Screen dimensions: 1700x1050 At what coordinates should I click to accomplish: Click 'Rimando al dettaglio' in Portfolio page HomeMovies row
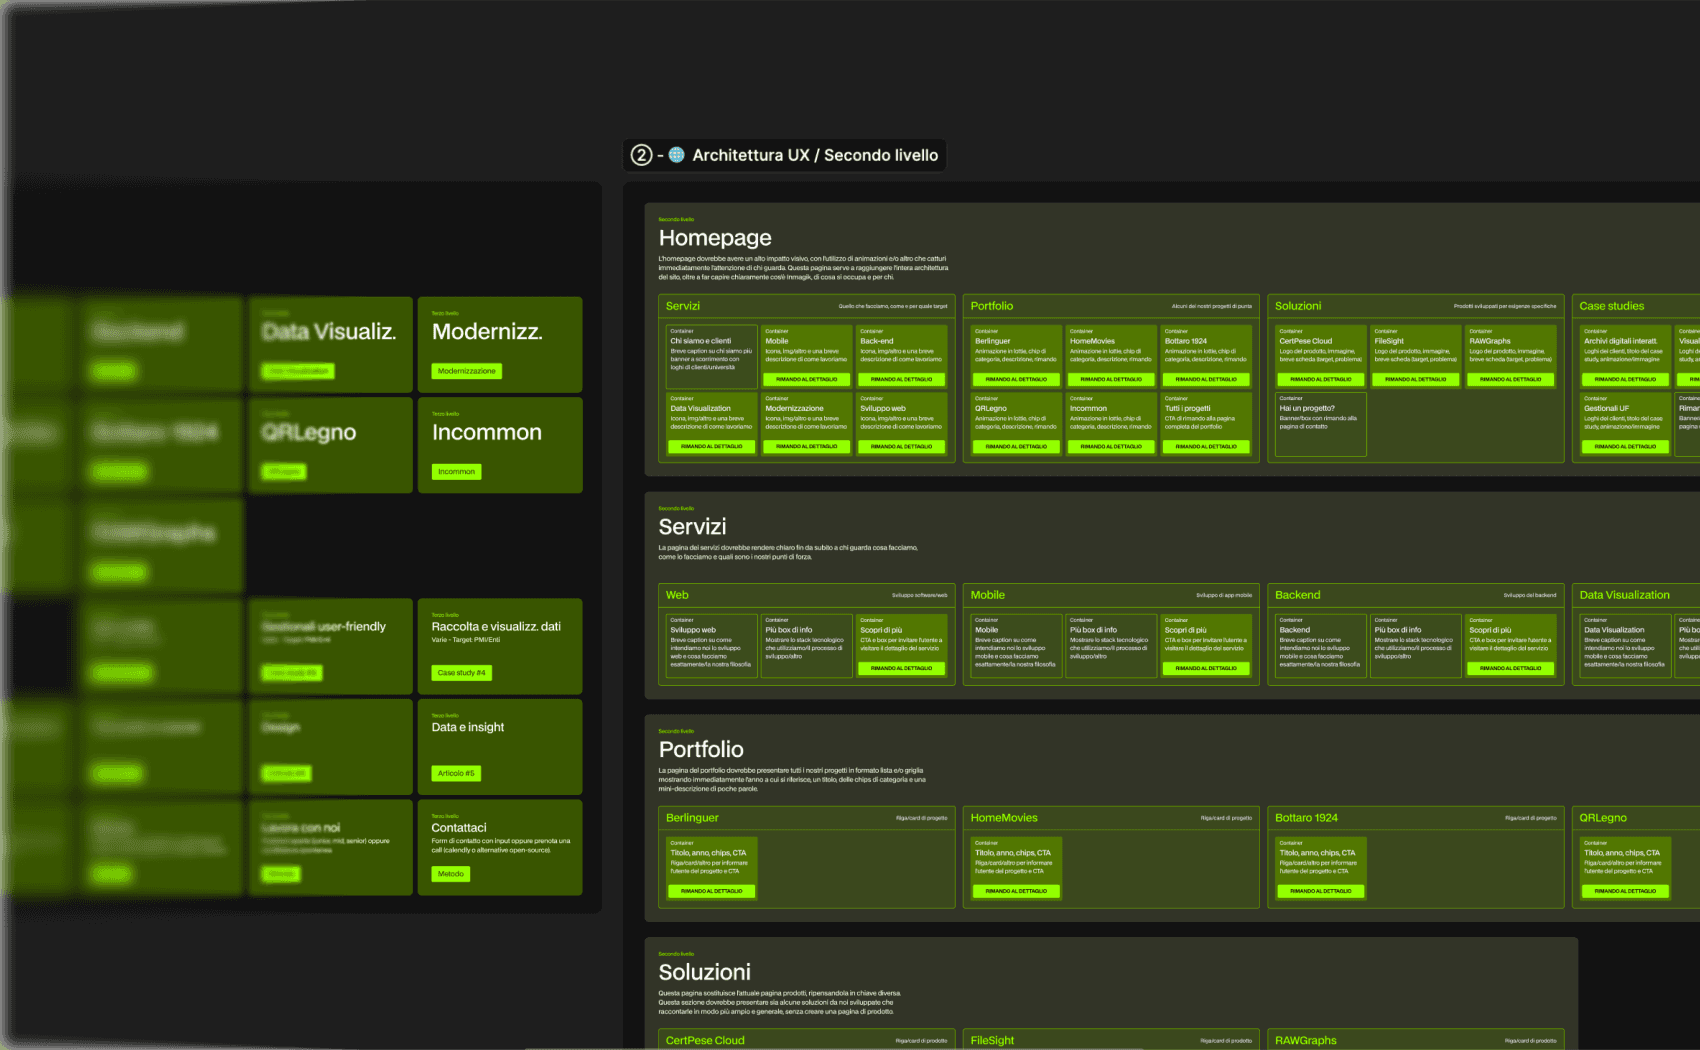(1017, 891)
